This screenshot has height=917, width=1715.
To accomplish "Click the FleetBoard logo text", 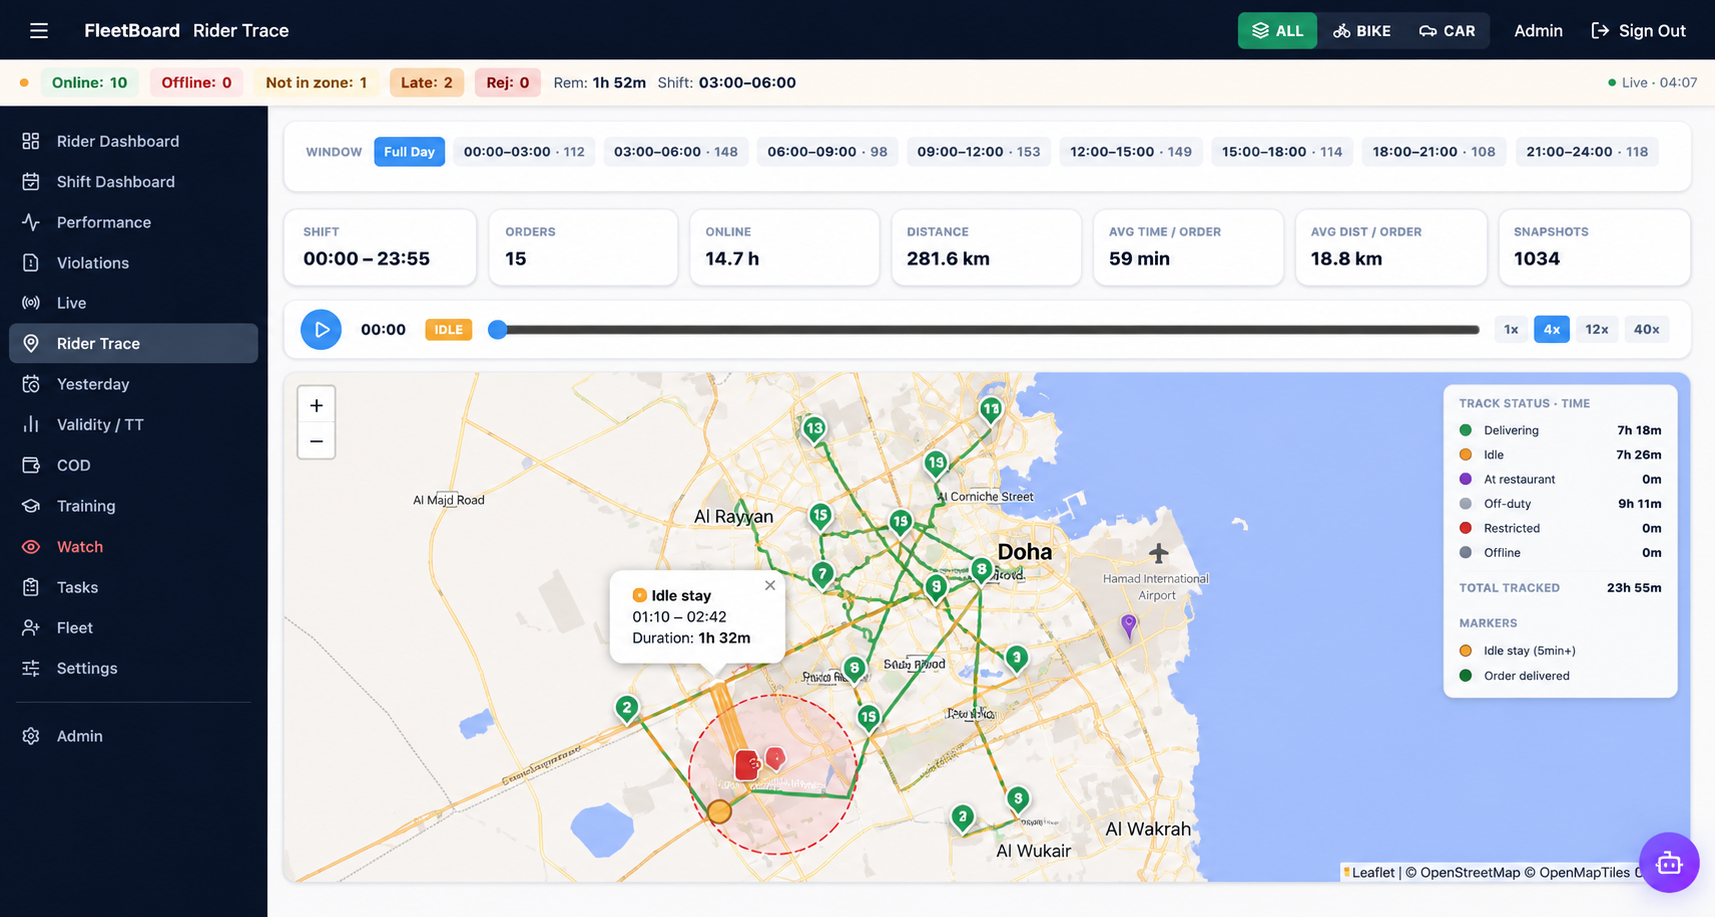I will (132, 31).
